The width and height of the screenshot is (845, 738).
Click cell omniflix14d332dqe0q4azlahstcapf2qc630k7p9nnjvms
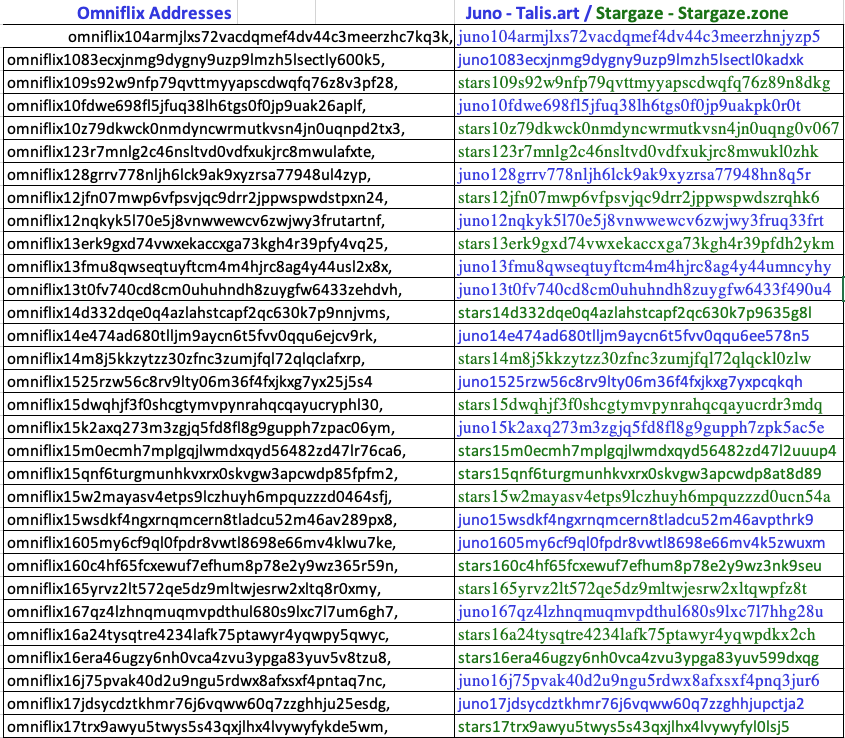click(x=229, y=313)
